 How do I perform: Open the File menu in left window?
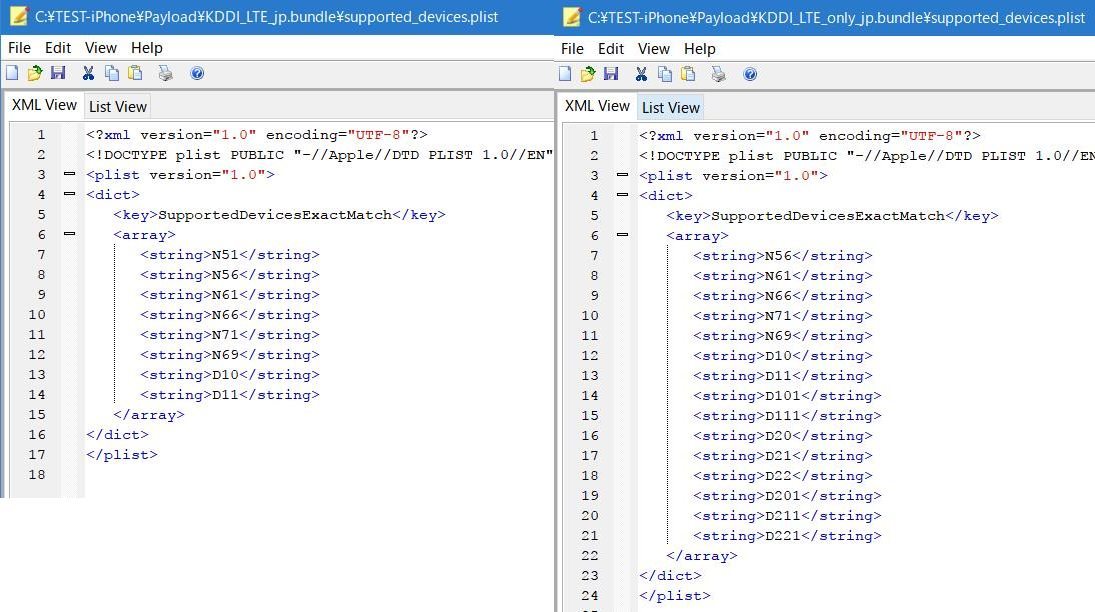pos(19,47)
